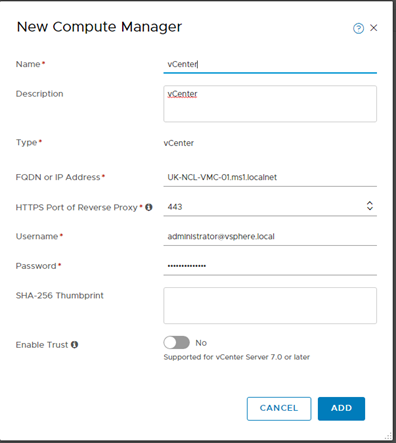Viewport: 396px width, 443px height.
Task: Show info icon next to Enable Trust
Action: [x=75, y=345]
